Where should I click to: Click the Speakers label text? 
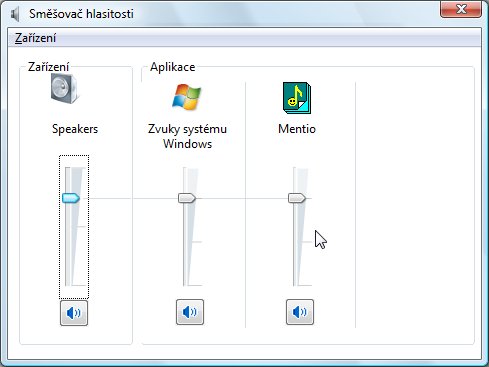[75, 129]
